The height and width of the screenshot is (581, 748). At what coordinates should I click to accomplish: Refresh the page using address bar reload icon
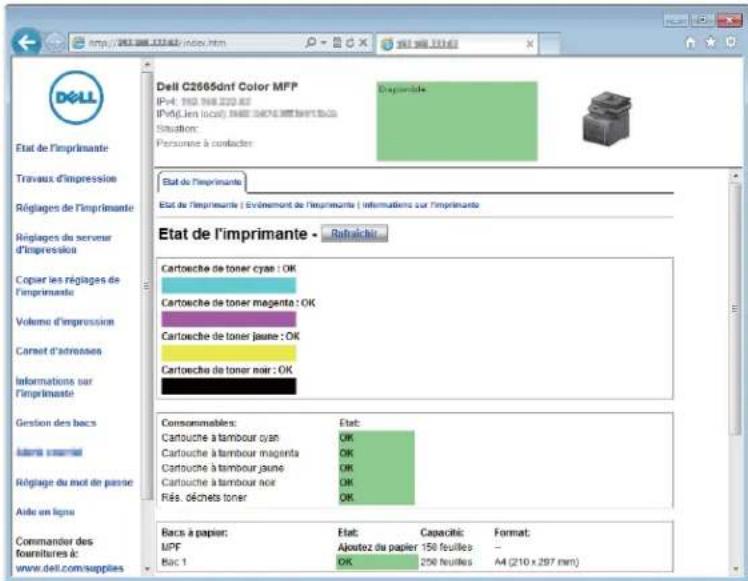(350, 42)
